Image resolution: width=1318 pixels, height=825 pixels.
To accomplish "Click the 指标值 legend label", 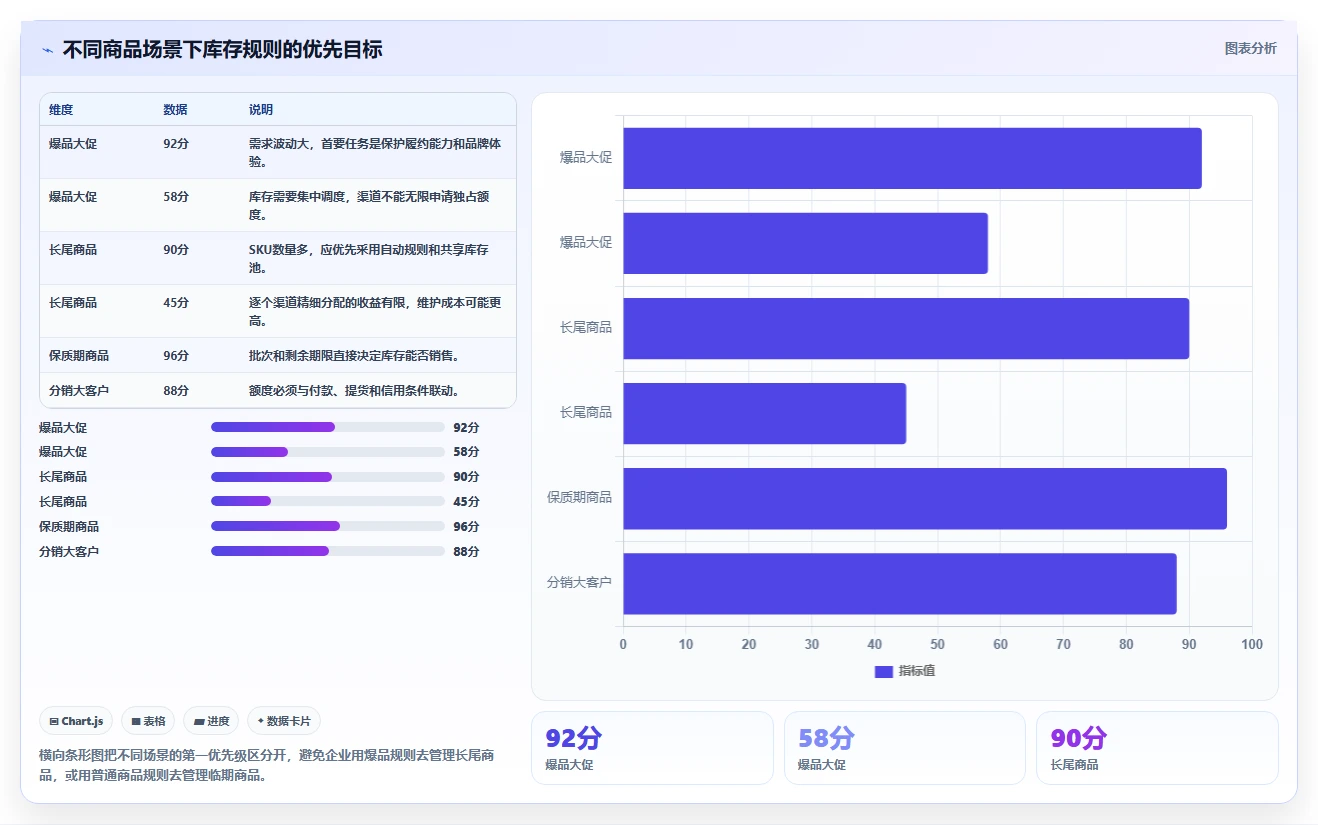I will [917, 671].
